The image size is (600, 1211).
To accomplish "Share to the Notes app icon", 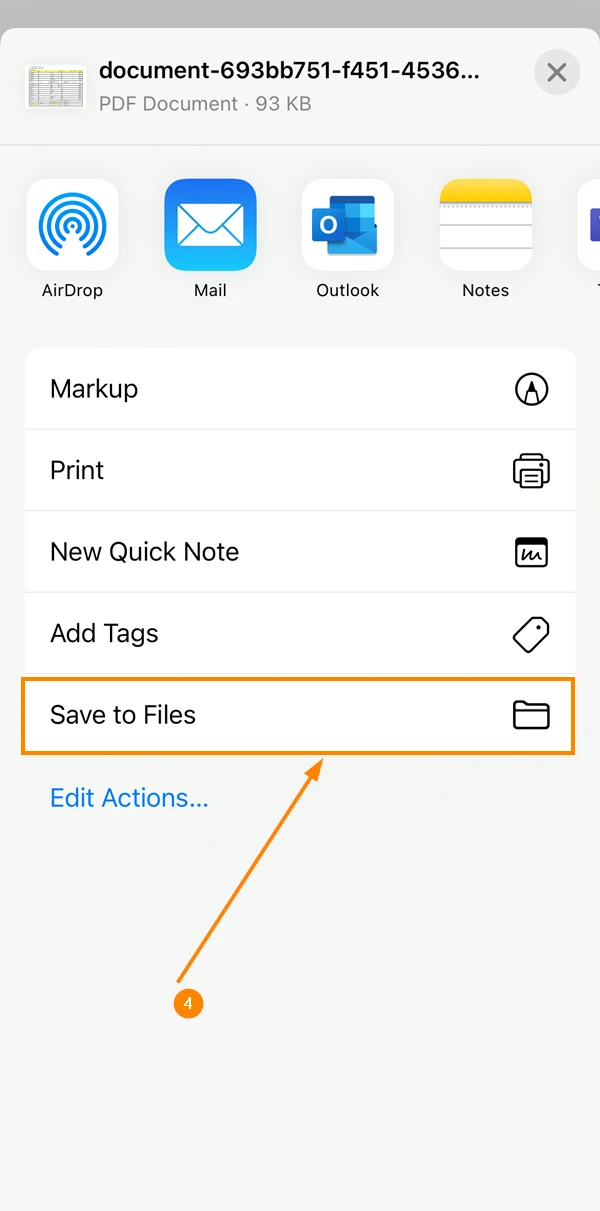I will pyautogui.click(x=486, y=225).
